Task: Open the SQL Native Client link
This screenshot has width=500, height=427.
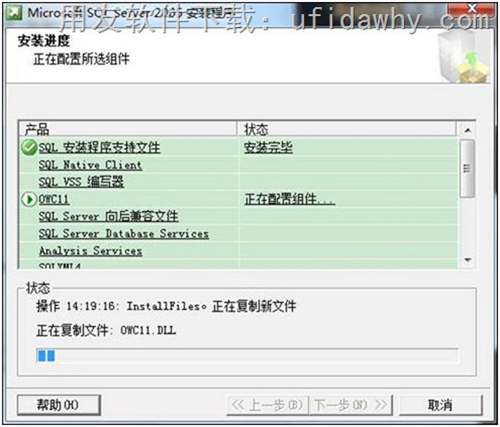Action: tap(90, 165)
